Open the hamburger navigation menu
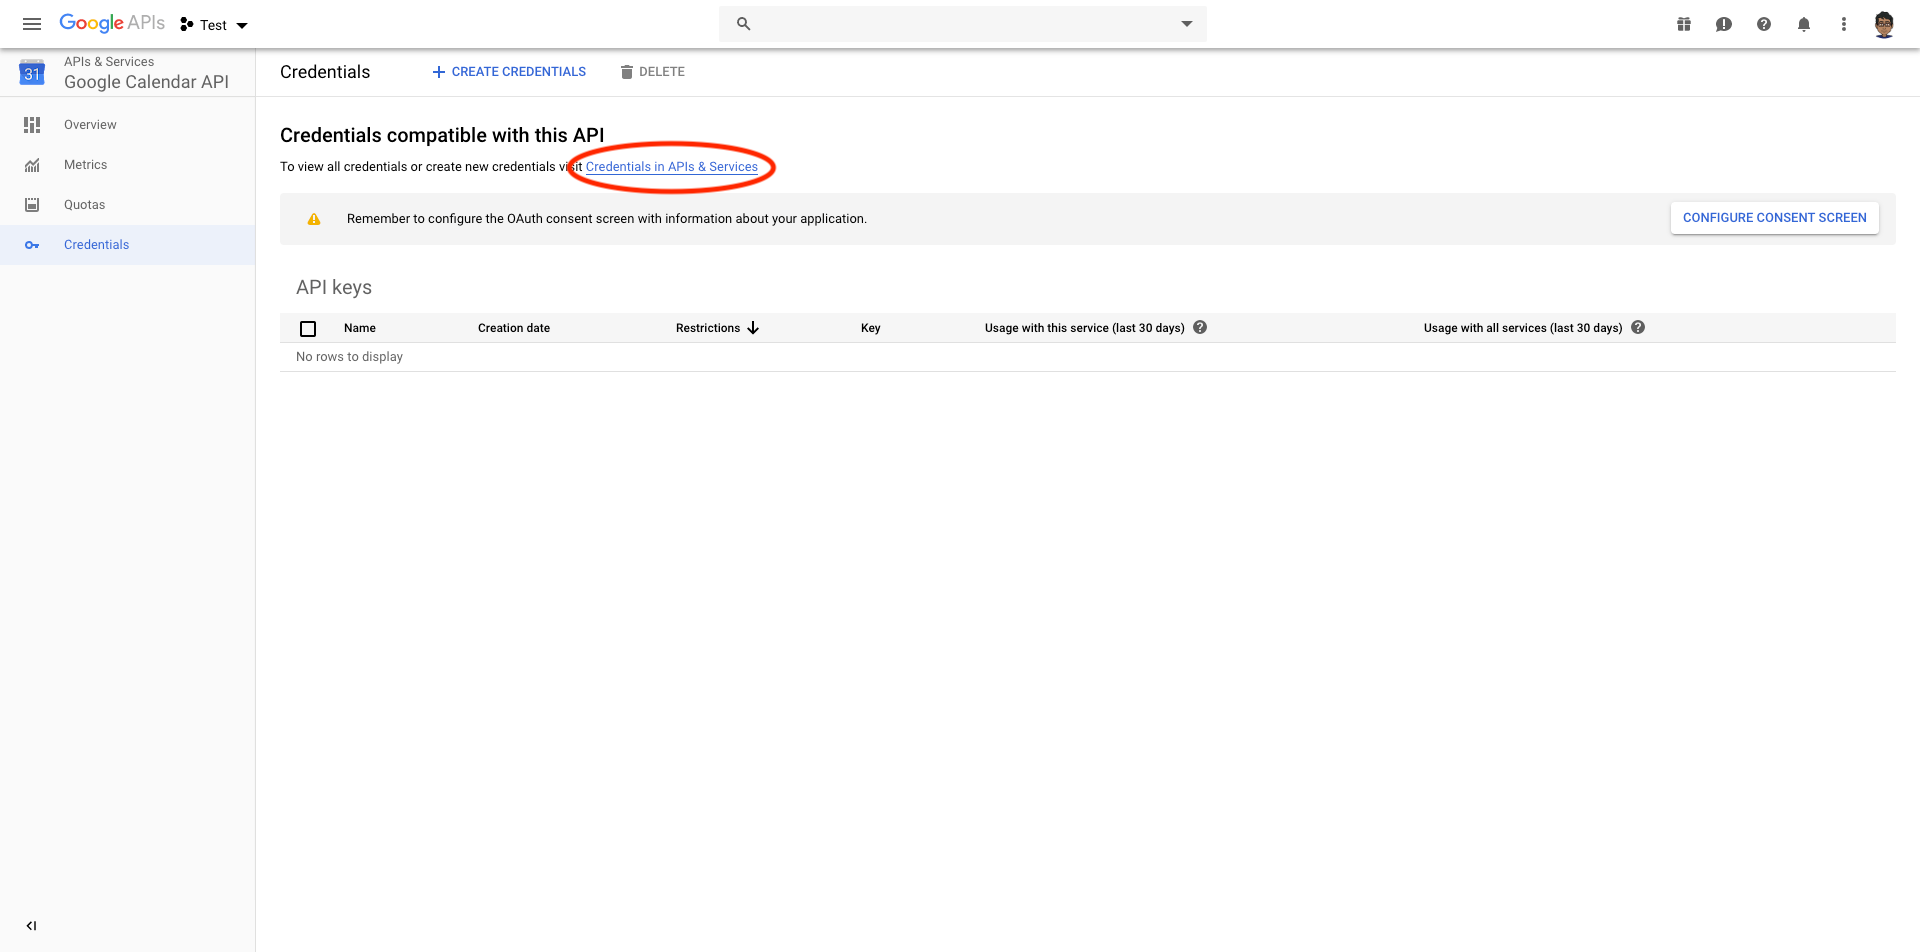The height and width of the screenshot is (952, 1920). pyautogui.click(x=32, y=24)
